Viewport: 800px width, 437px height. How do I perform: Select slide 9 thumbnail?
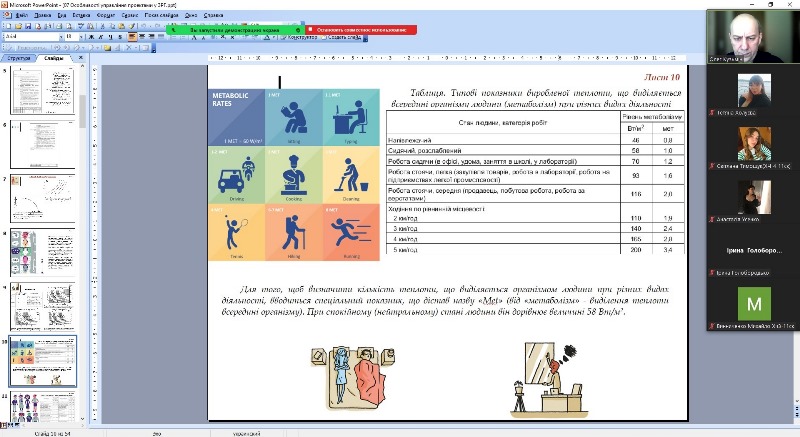[43, 307]
